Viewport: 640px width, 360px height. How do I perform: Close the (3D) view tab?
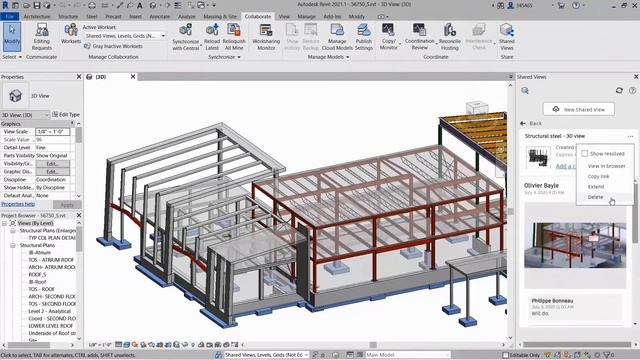click(x=133, y=77)
